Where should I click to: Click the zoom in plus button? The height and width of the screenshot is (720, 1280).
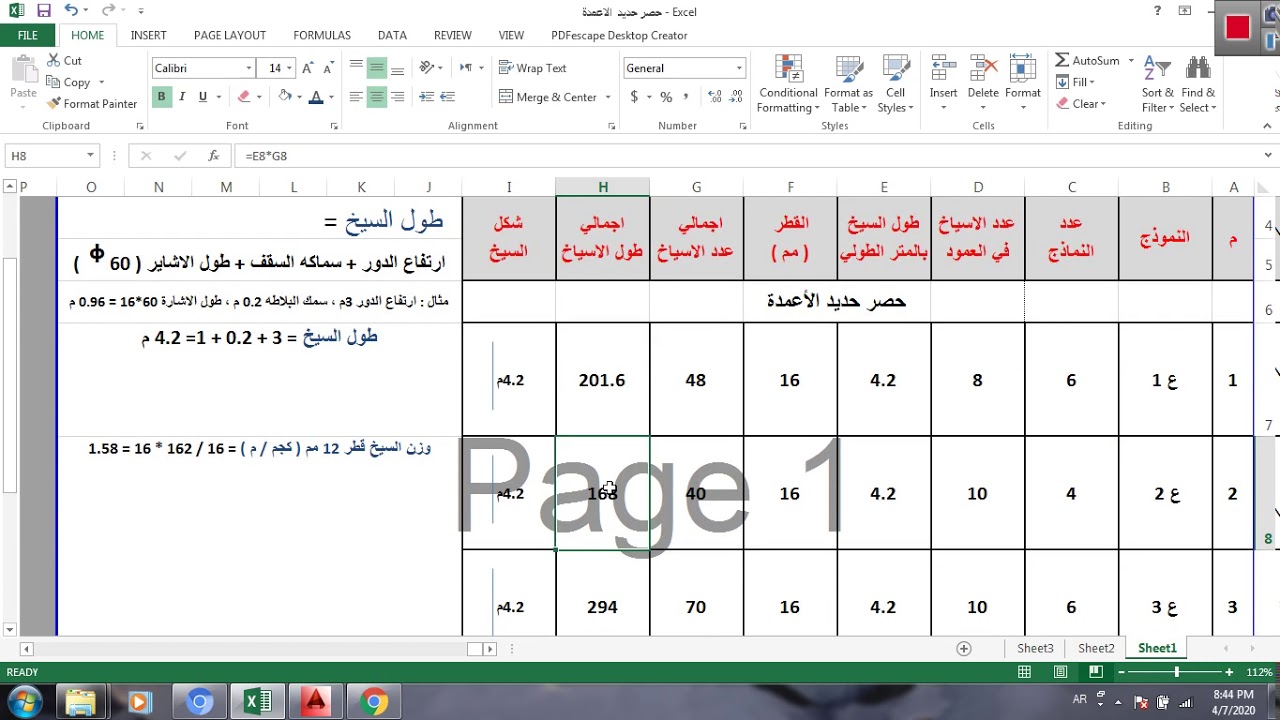(1231, 673)
